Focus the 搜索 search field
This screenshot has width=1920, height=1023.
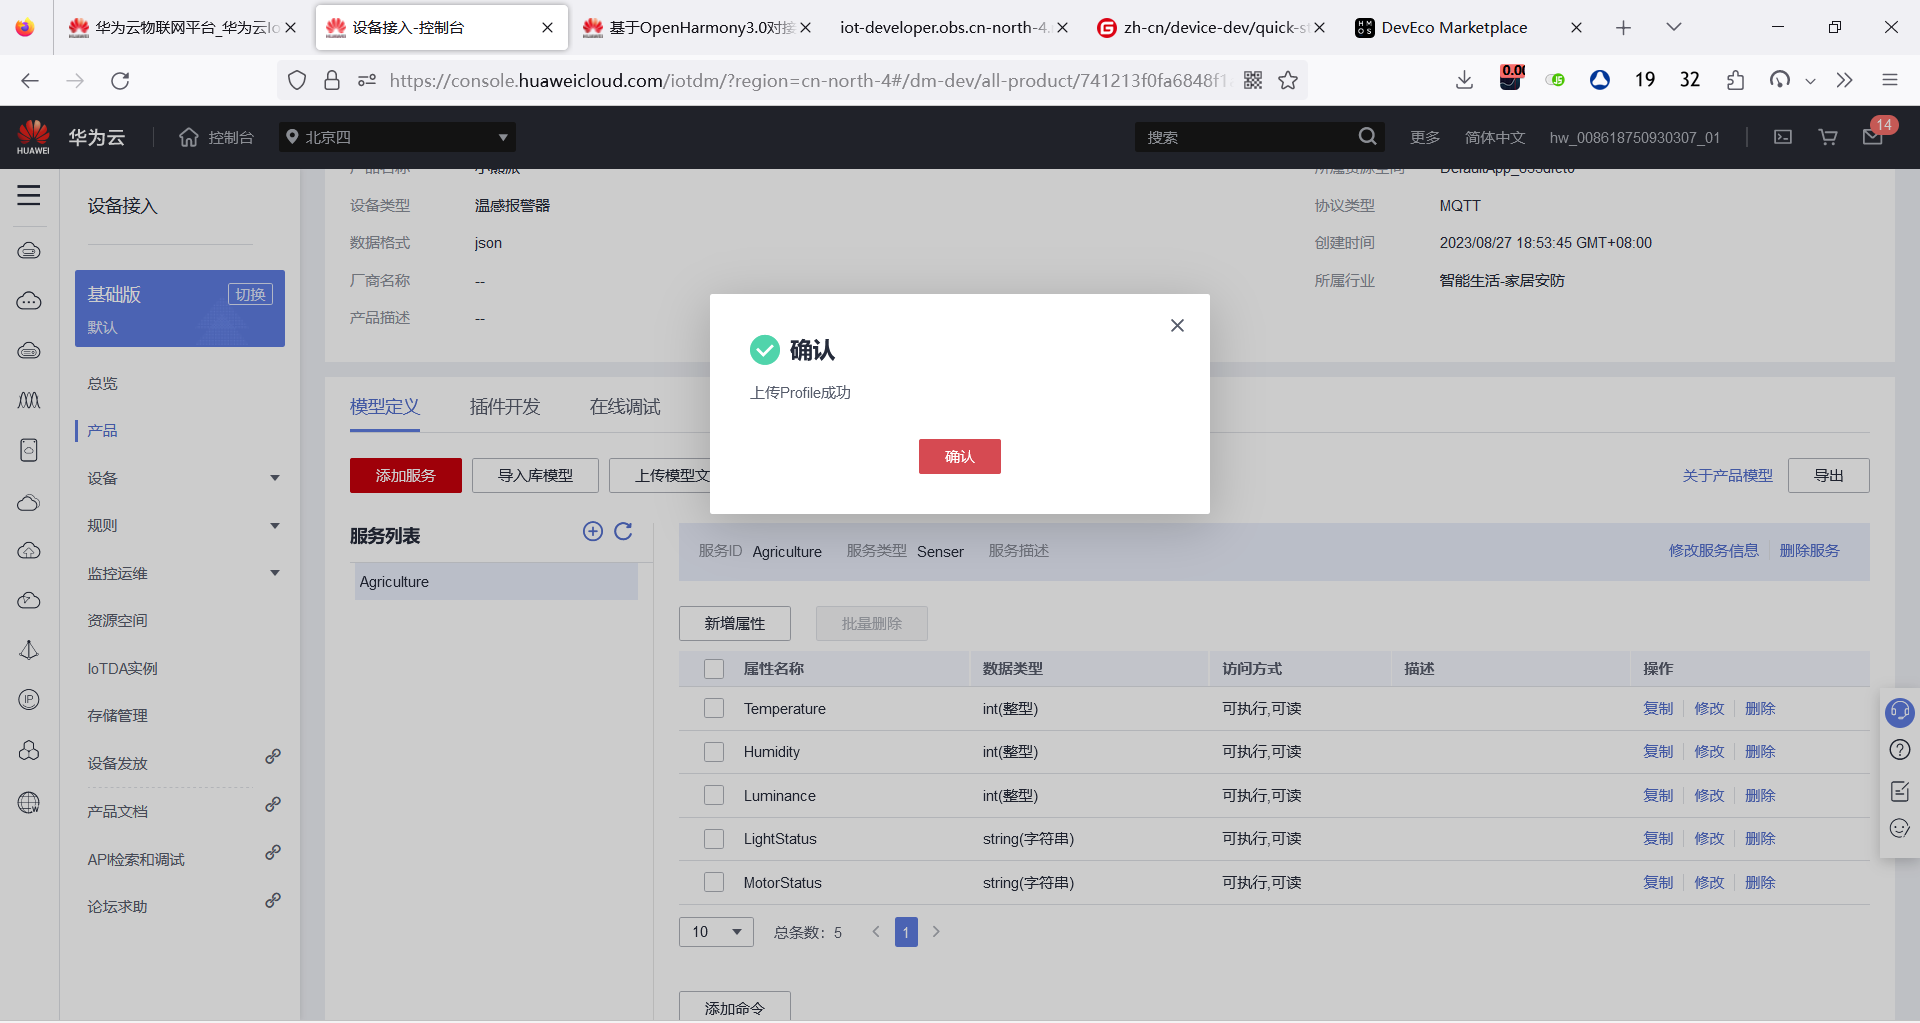(x=1245, y=137)
